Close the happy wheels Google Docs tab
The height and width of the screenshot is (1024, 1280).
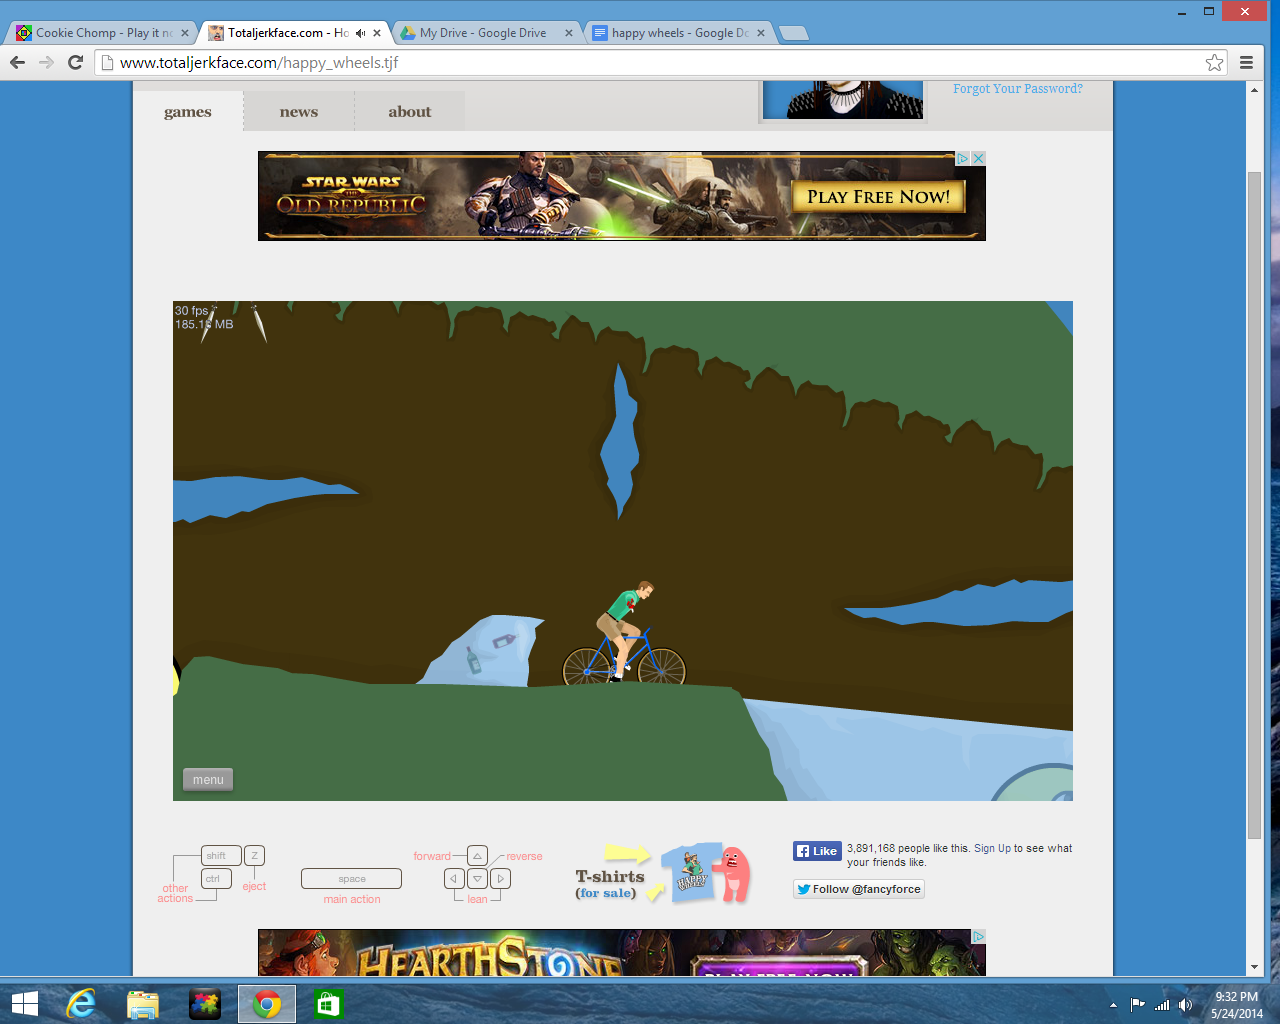tap(761, 33)
